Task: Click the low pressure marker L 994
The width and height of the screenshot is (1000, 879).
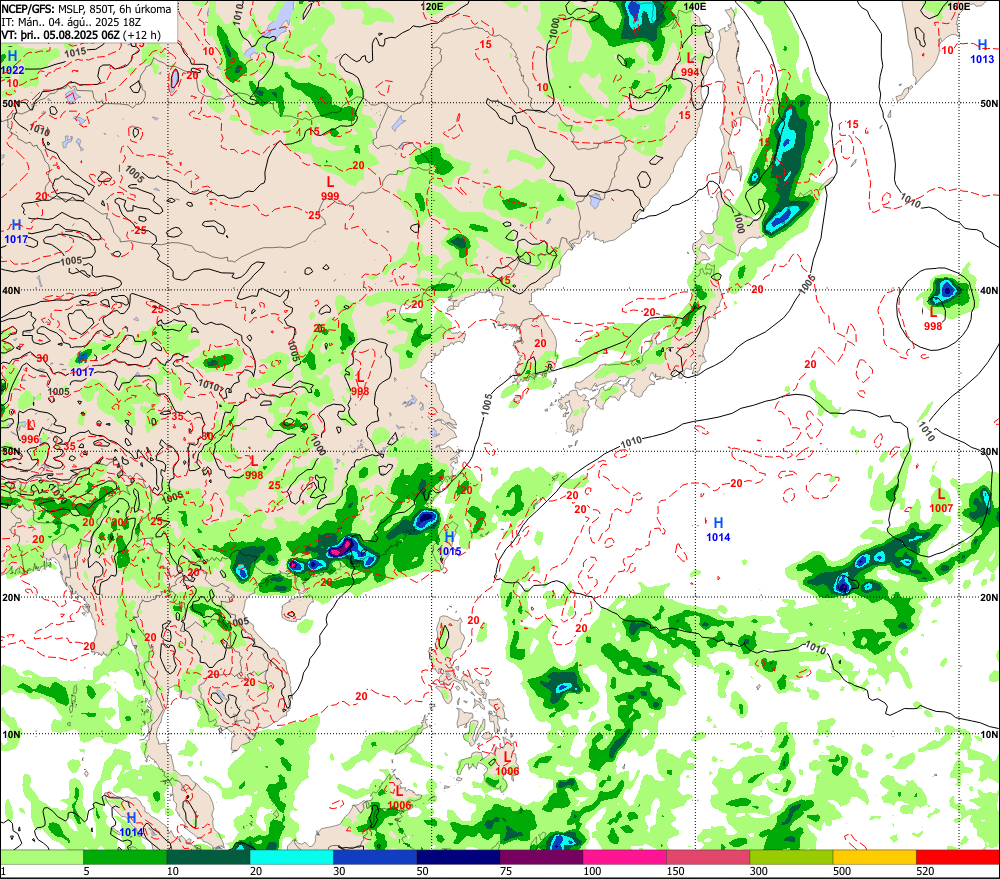Action: pos(690,65)
